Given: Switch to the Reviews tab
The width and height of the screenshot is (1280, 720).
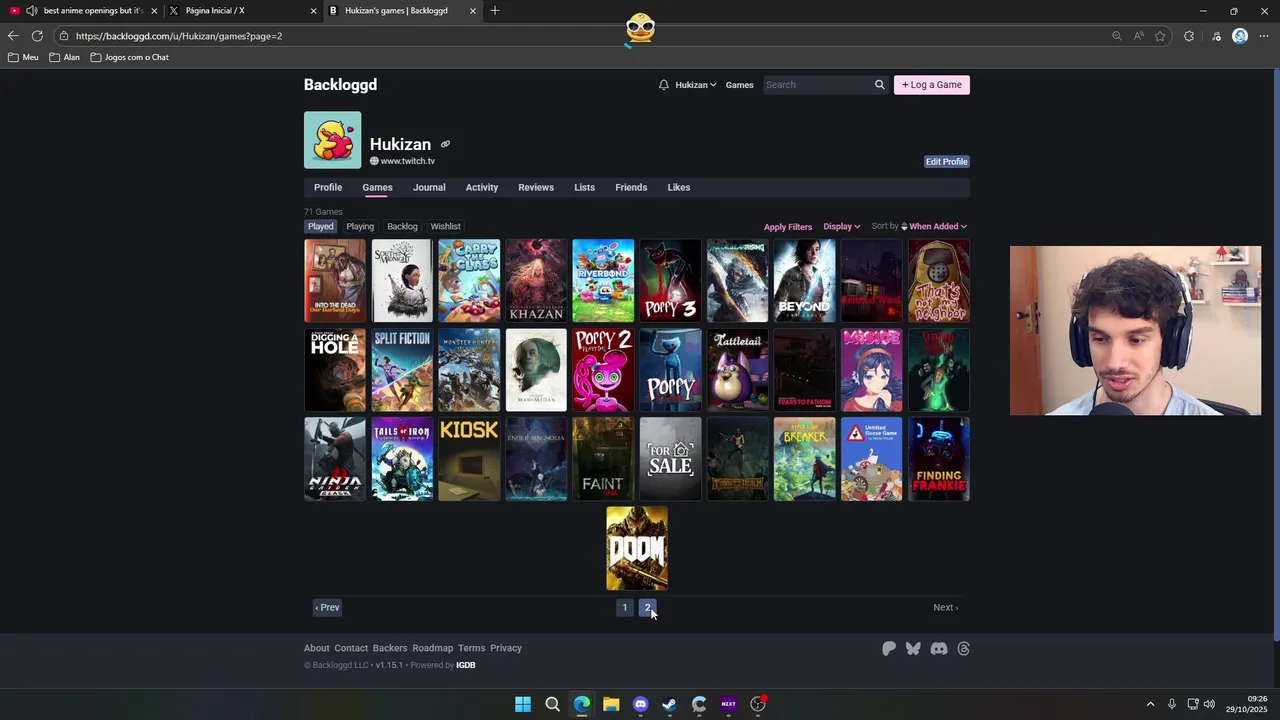Looking at the screenshot, I should (x=536, y=188).
